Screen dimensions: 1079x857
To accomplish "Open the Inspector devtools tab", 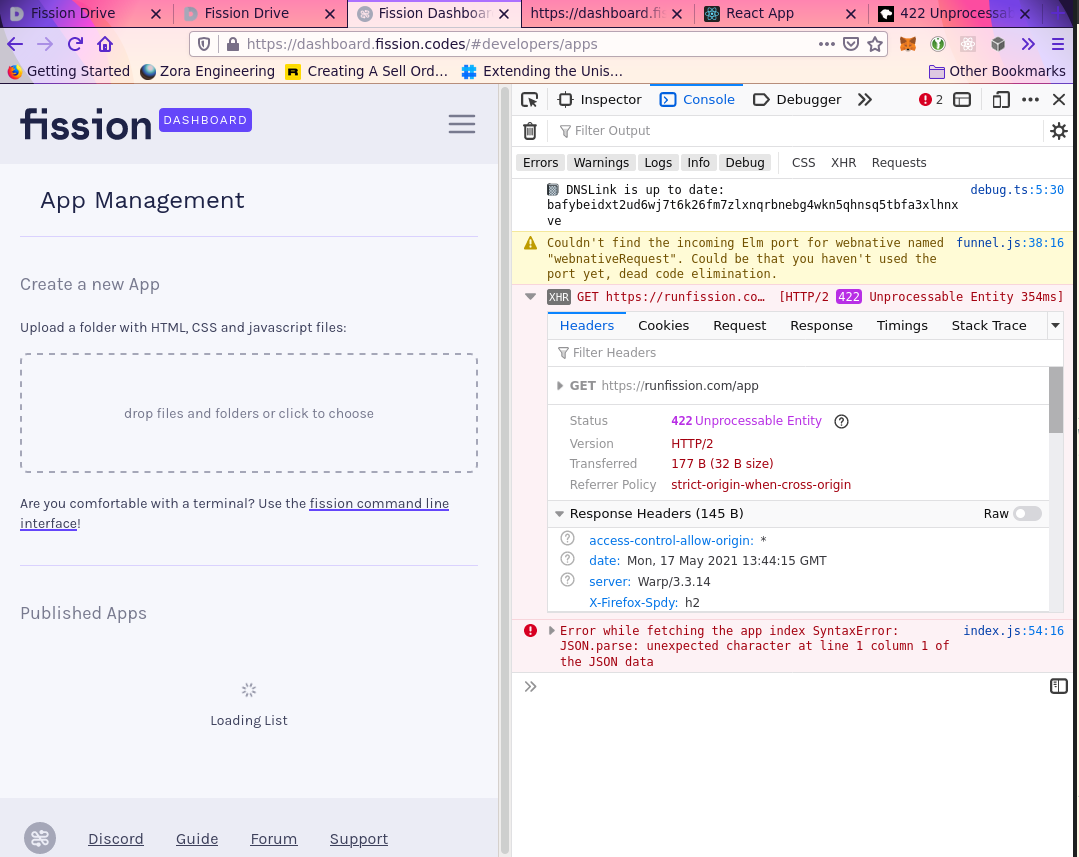I will coord(599,100).
